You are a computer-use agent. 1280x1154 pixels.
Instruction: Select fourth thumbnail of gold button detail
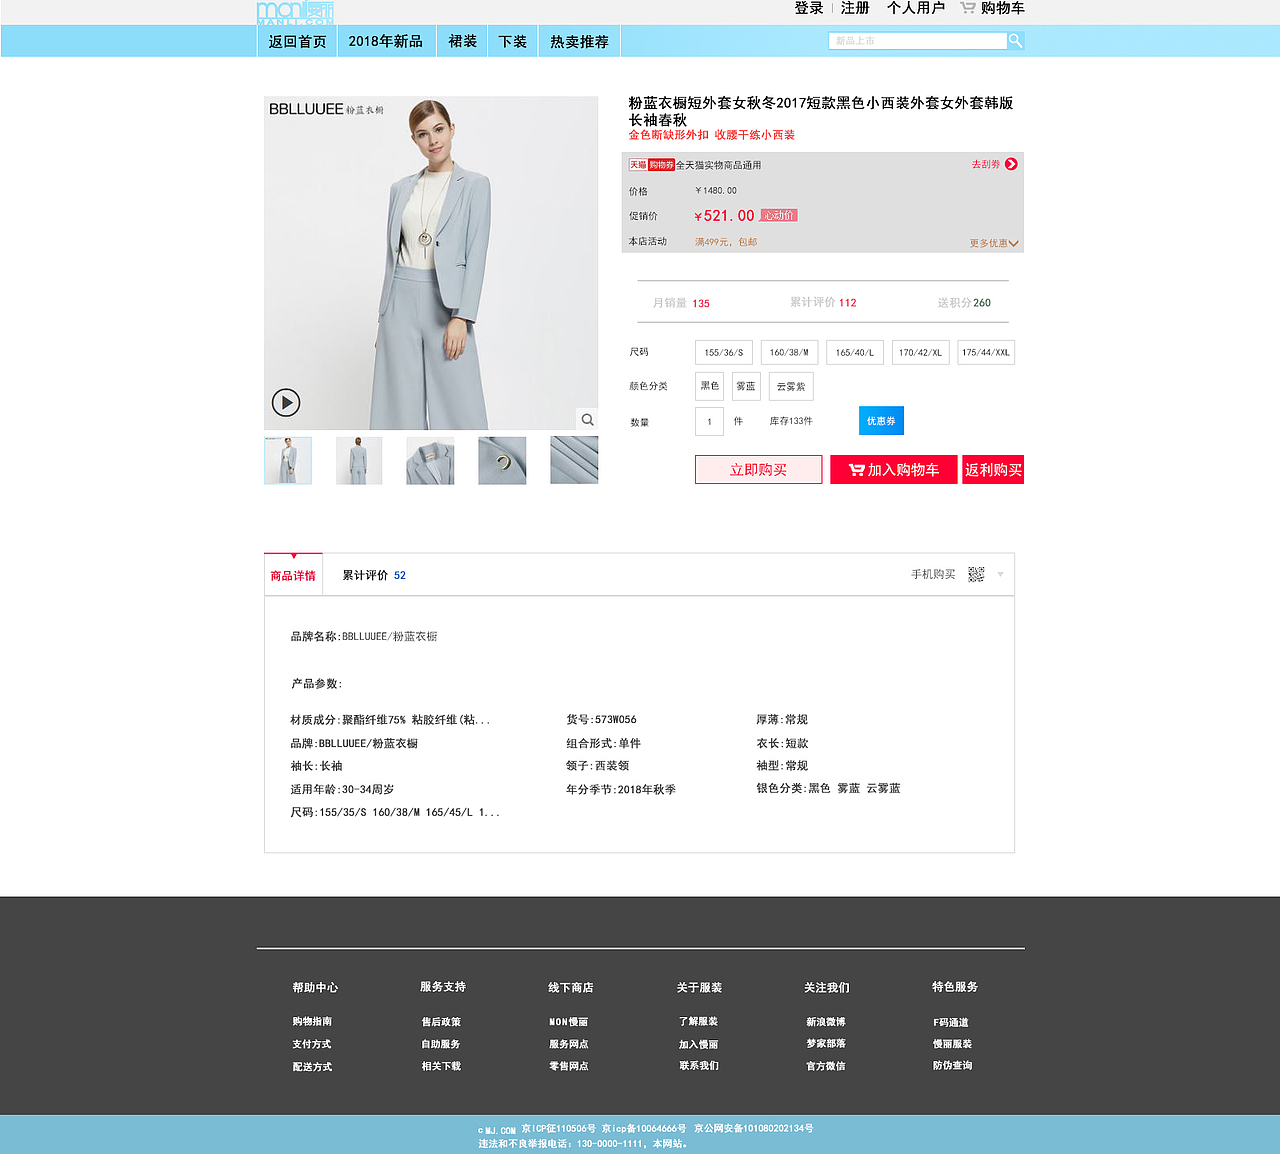point(502,460)
